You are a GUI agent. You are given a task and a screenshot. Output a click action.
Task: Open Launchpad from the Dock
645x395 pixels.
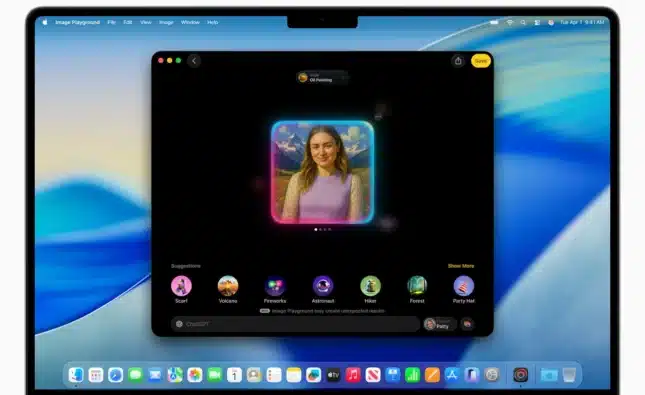(x=96, y=375)
